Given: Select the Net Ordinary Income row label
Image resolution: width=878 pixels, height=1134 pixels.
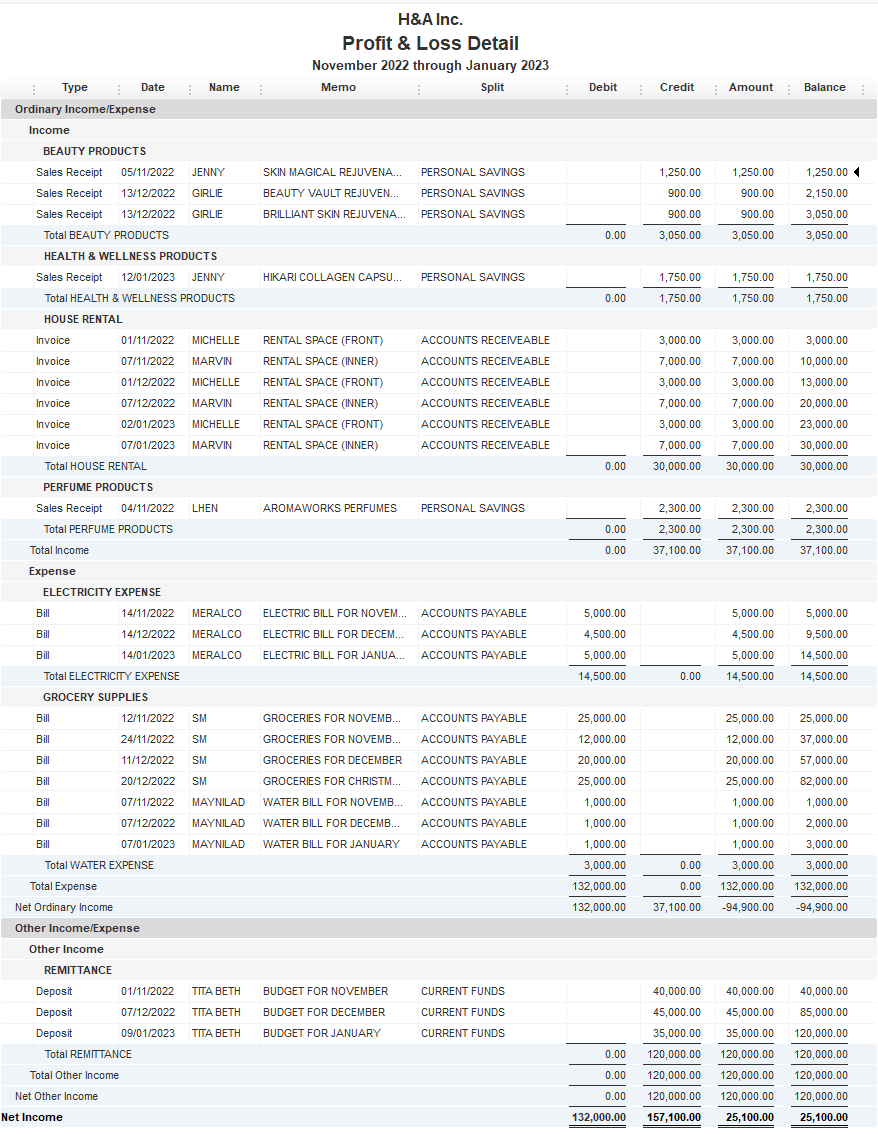Looking at the screenshot, I should (x=64, y=906).
